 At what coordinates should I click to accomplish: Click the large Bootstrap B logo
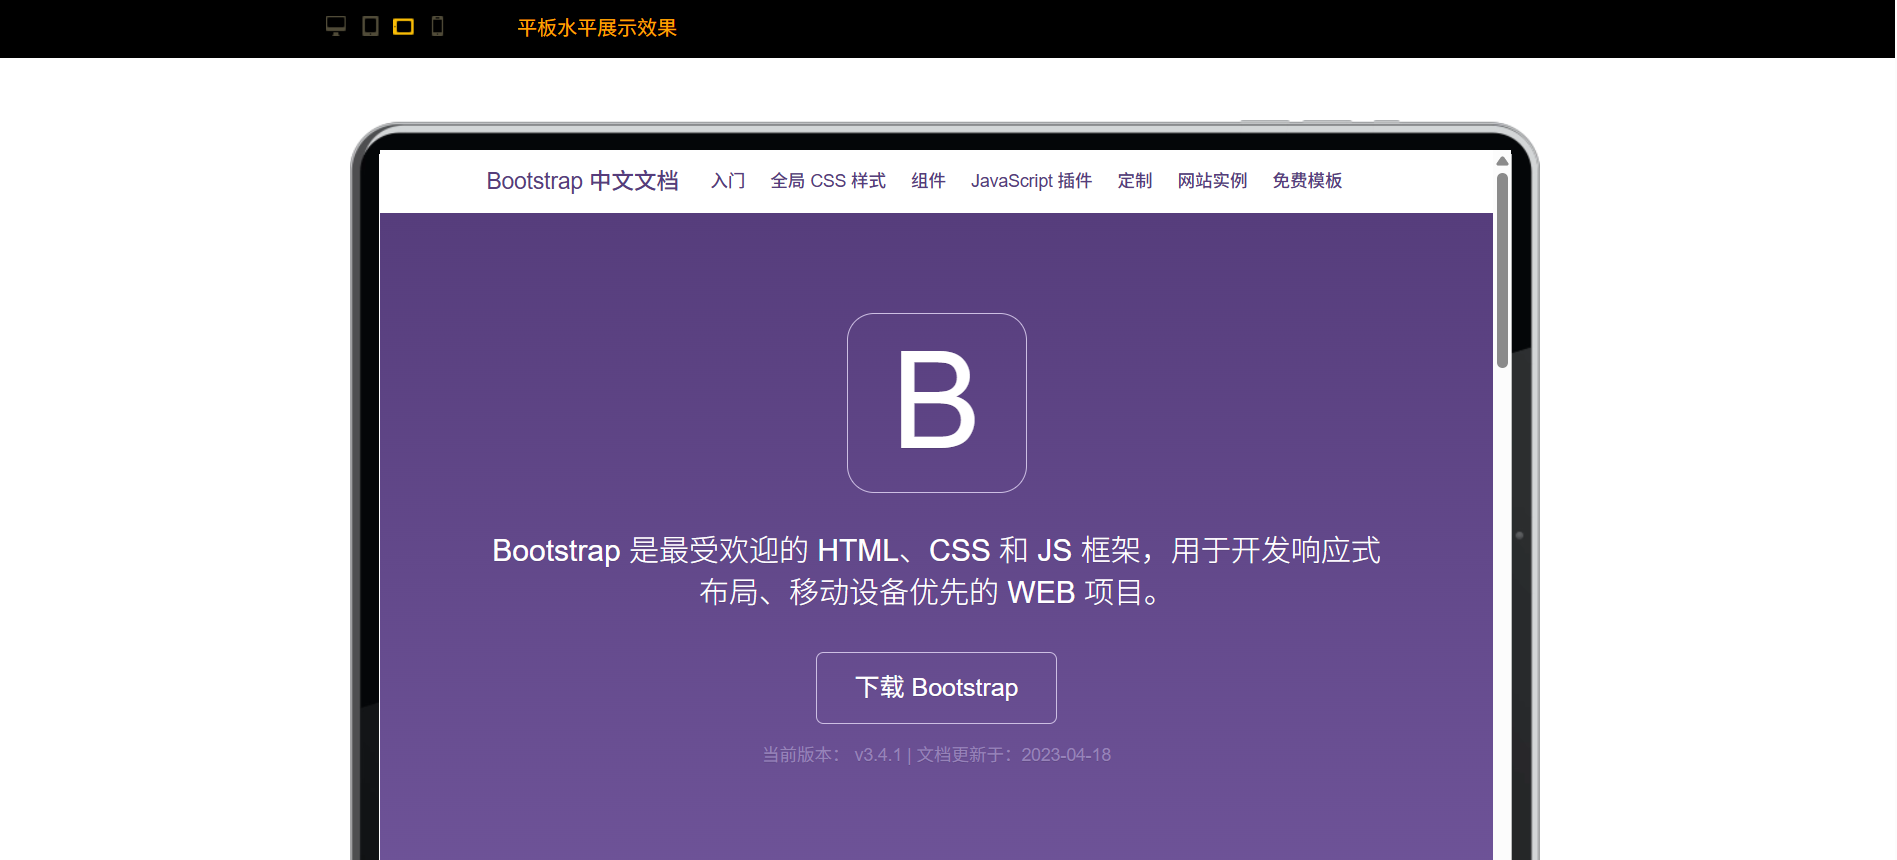937,403
